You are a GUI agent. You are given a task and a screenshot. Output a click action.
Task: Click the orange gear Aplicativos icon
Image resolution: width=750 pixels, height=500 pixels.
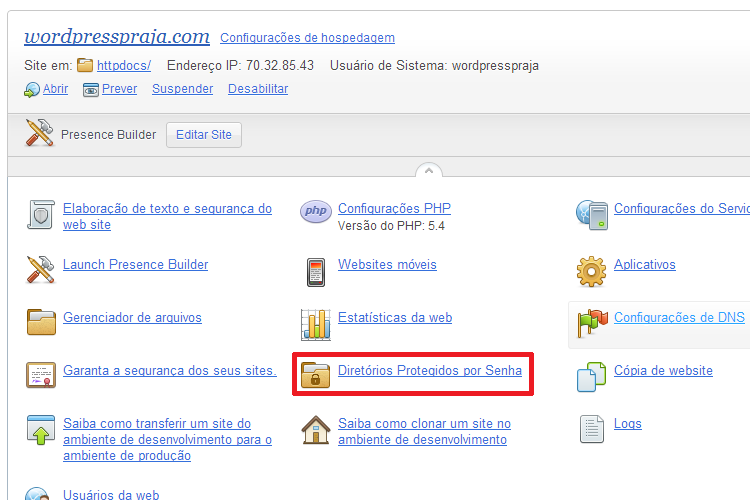(591, 271)
